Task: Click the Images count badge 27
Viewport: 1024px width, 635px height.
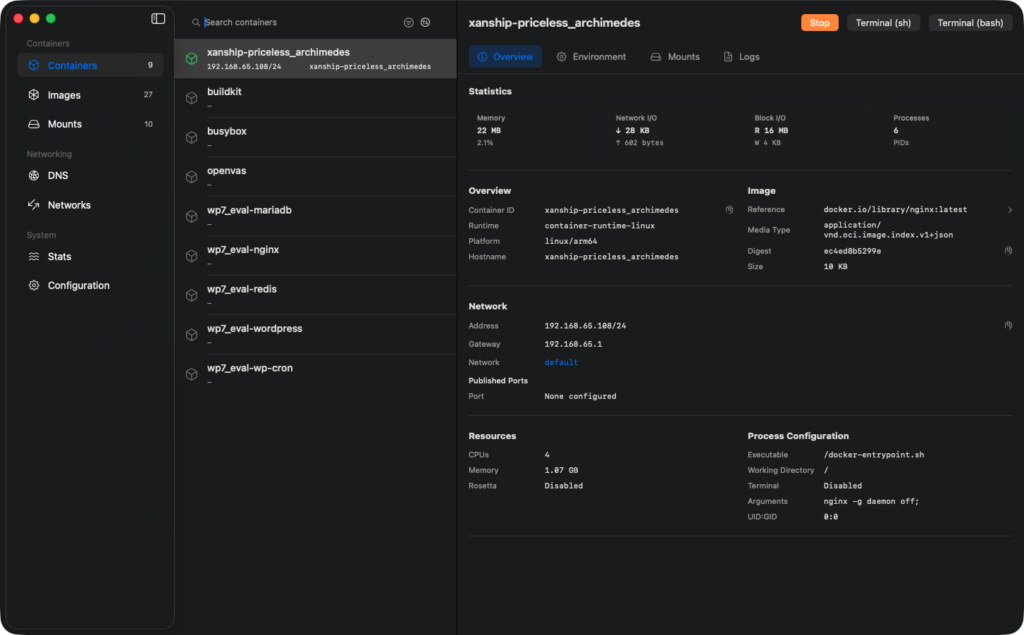Action: [x=148, y=95]
